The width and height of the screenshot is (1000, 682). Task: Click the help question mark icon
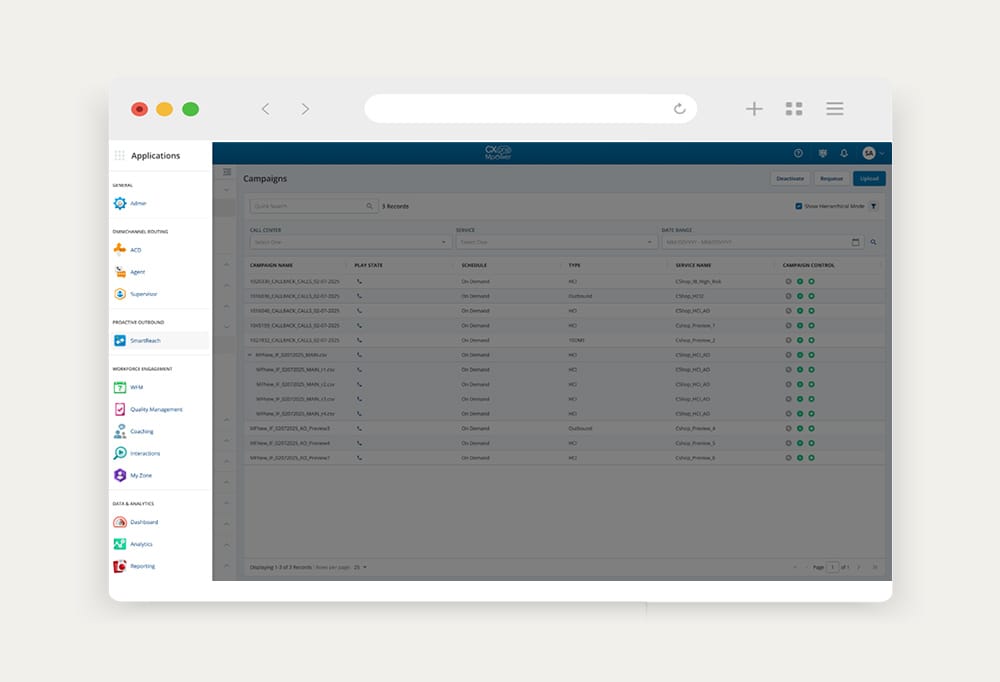[798, 153]
